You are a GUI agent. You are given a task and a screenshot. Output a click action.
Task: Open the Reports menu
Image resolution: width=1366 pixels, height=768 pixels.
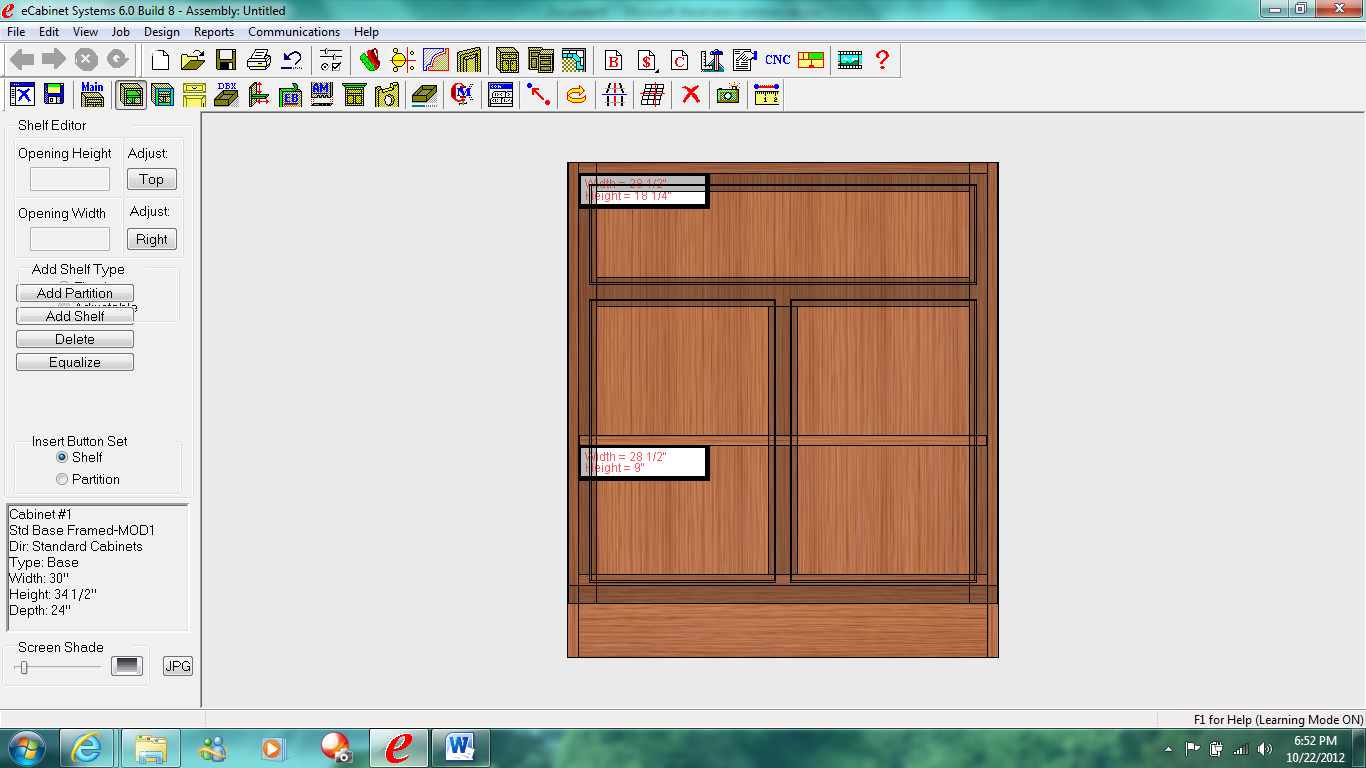(x=214, y=32)
